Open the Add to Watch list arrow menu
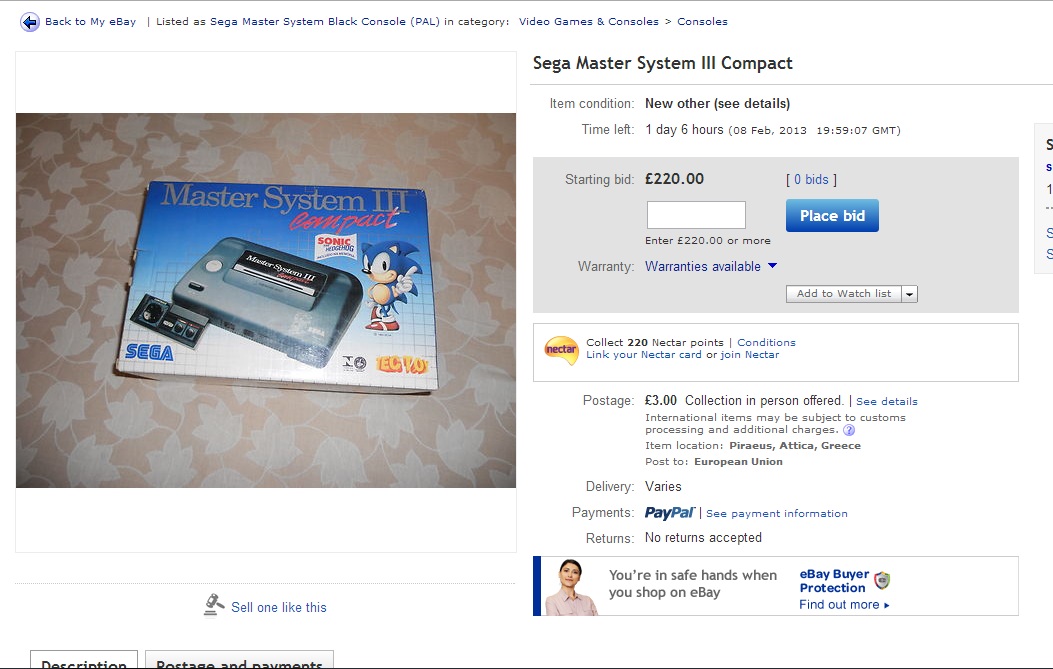This screenshot has height=669, width=1053. (x=909, y=294)
